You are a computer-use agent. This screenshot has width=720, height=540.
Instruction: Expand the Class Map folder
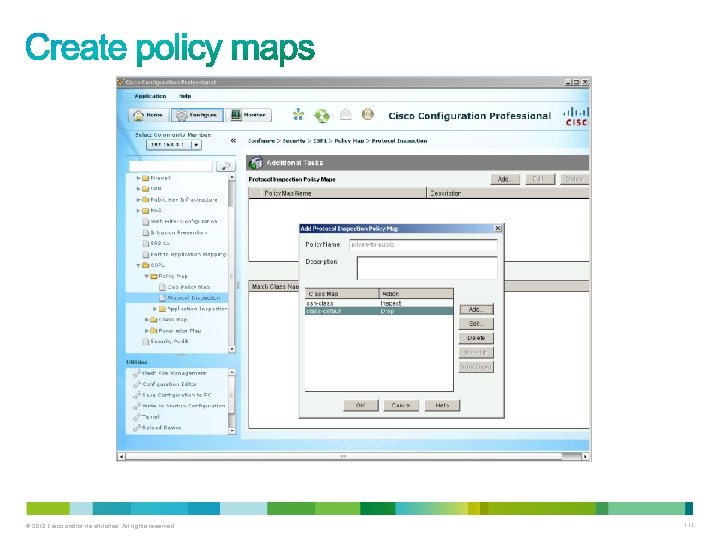[146, 320]
